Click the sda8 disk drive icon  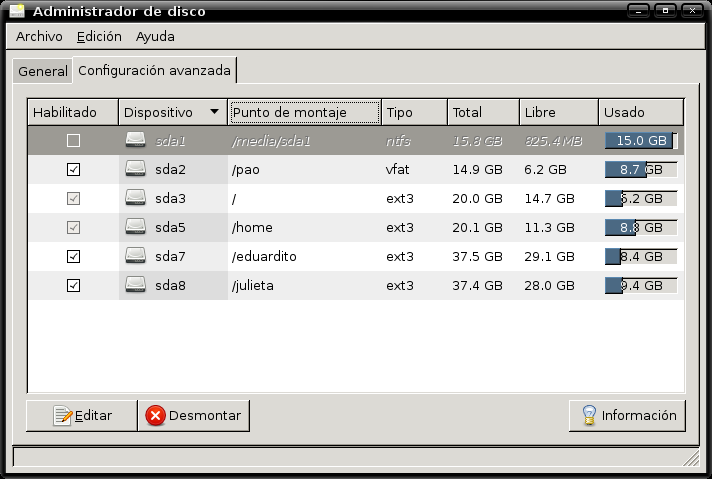(136, 286)
